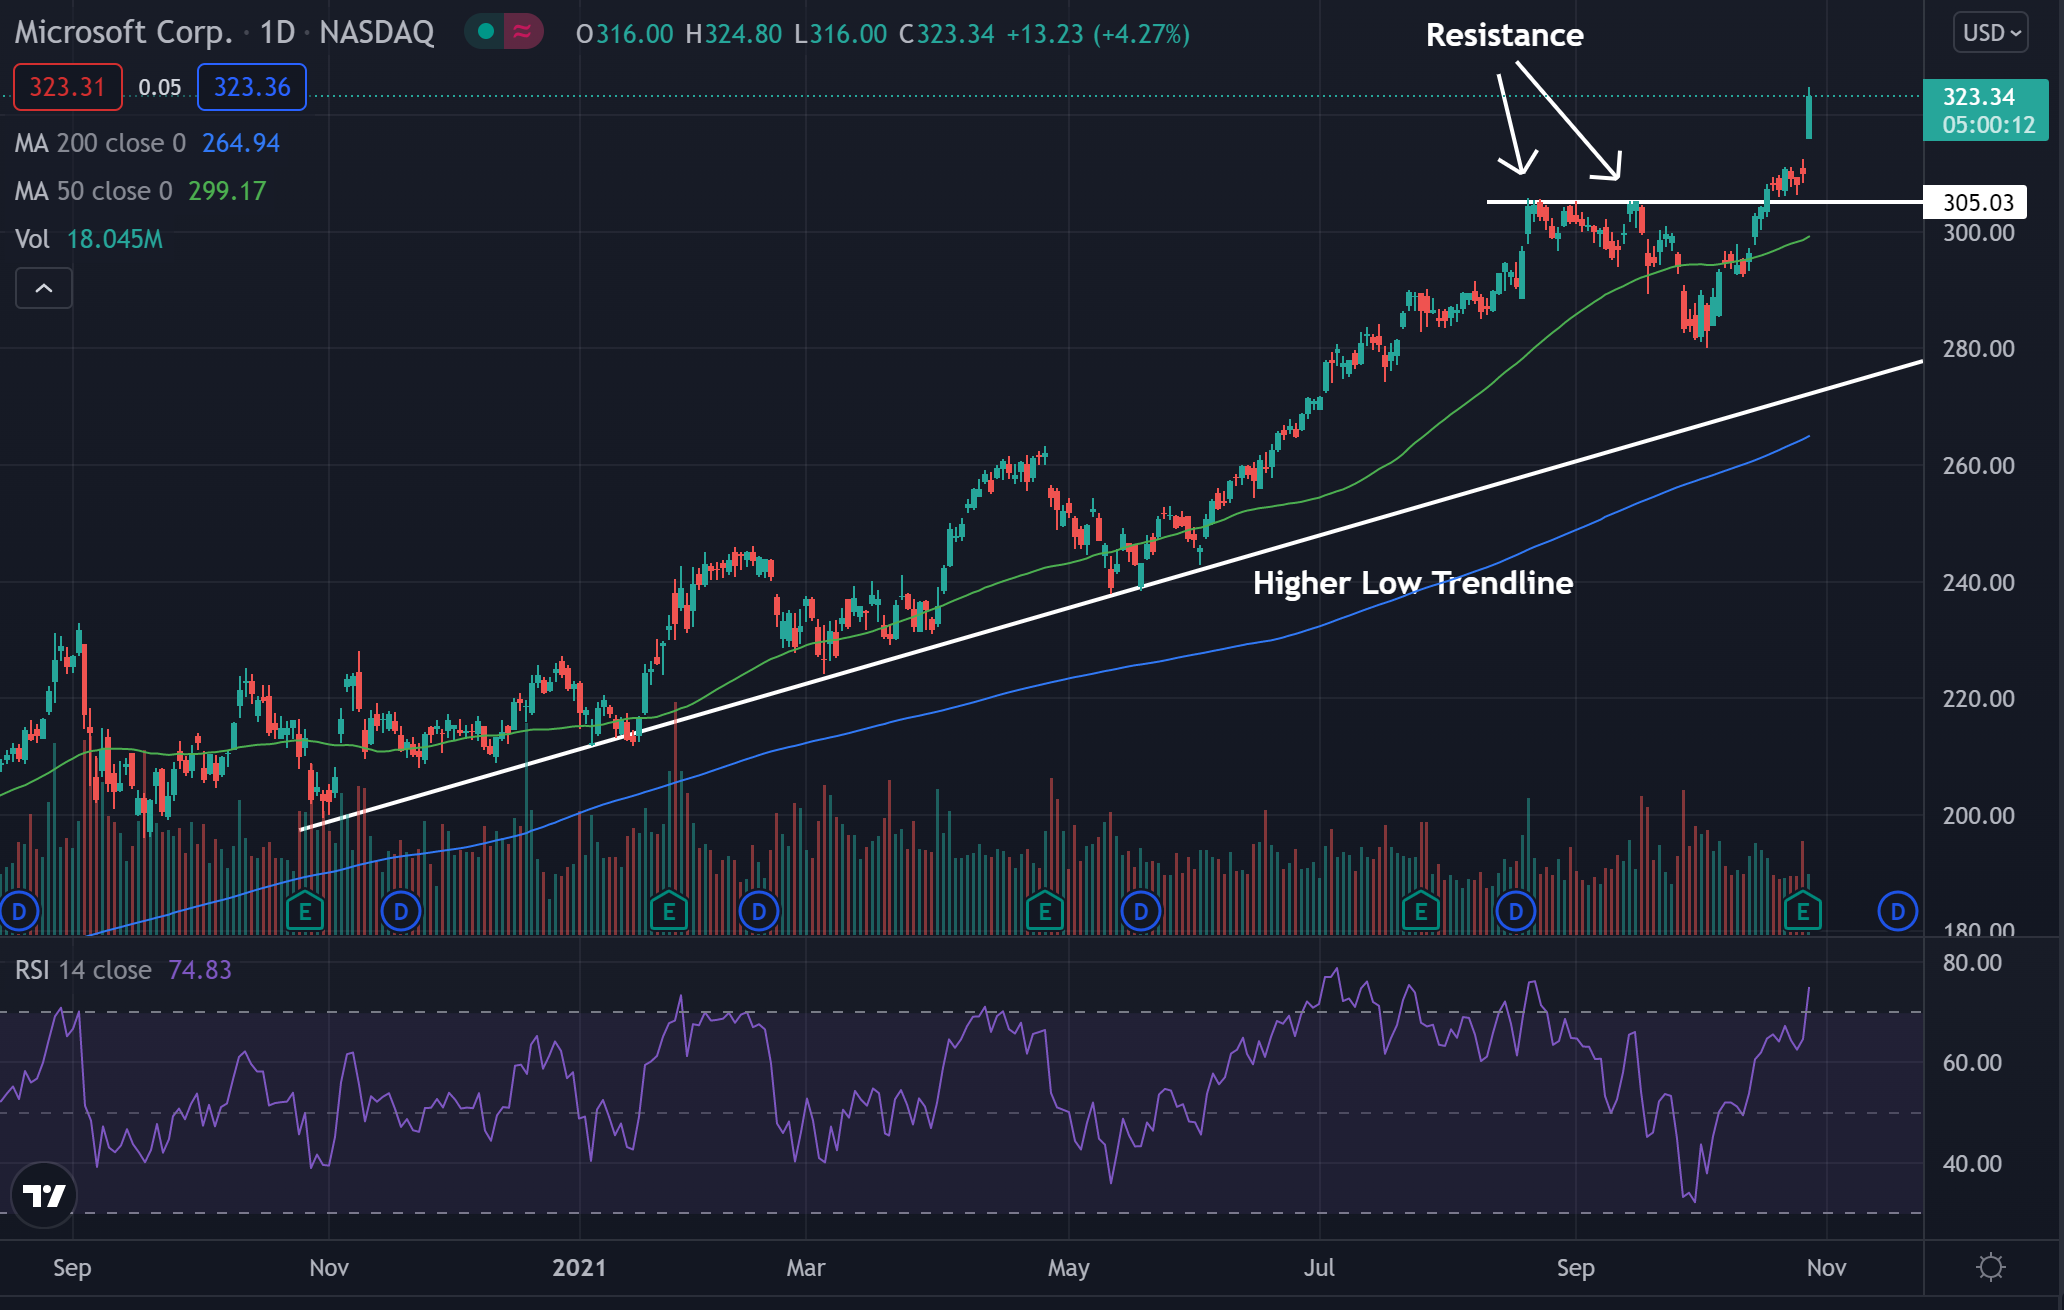
Task: Click the red sell price 323.31 button
Action: click(x=67, y=87)
